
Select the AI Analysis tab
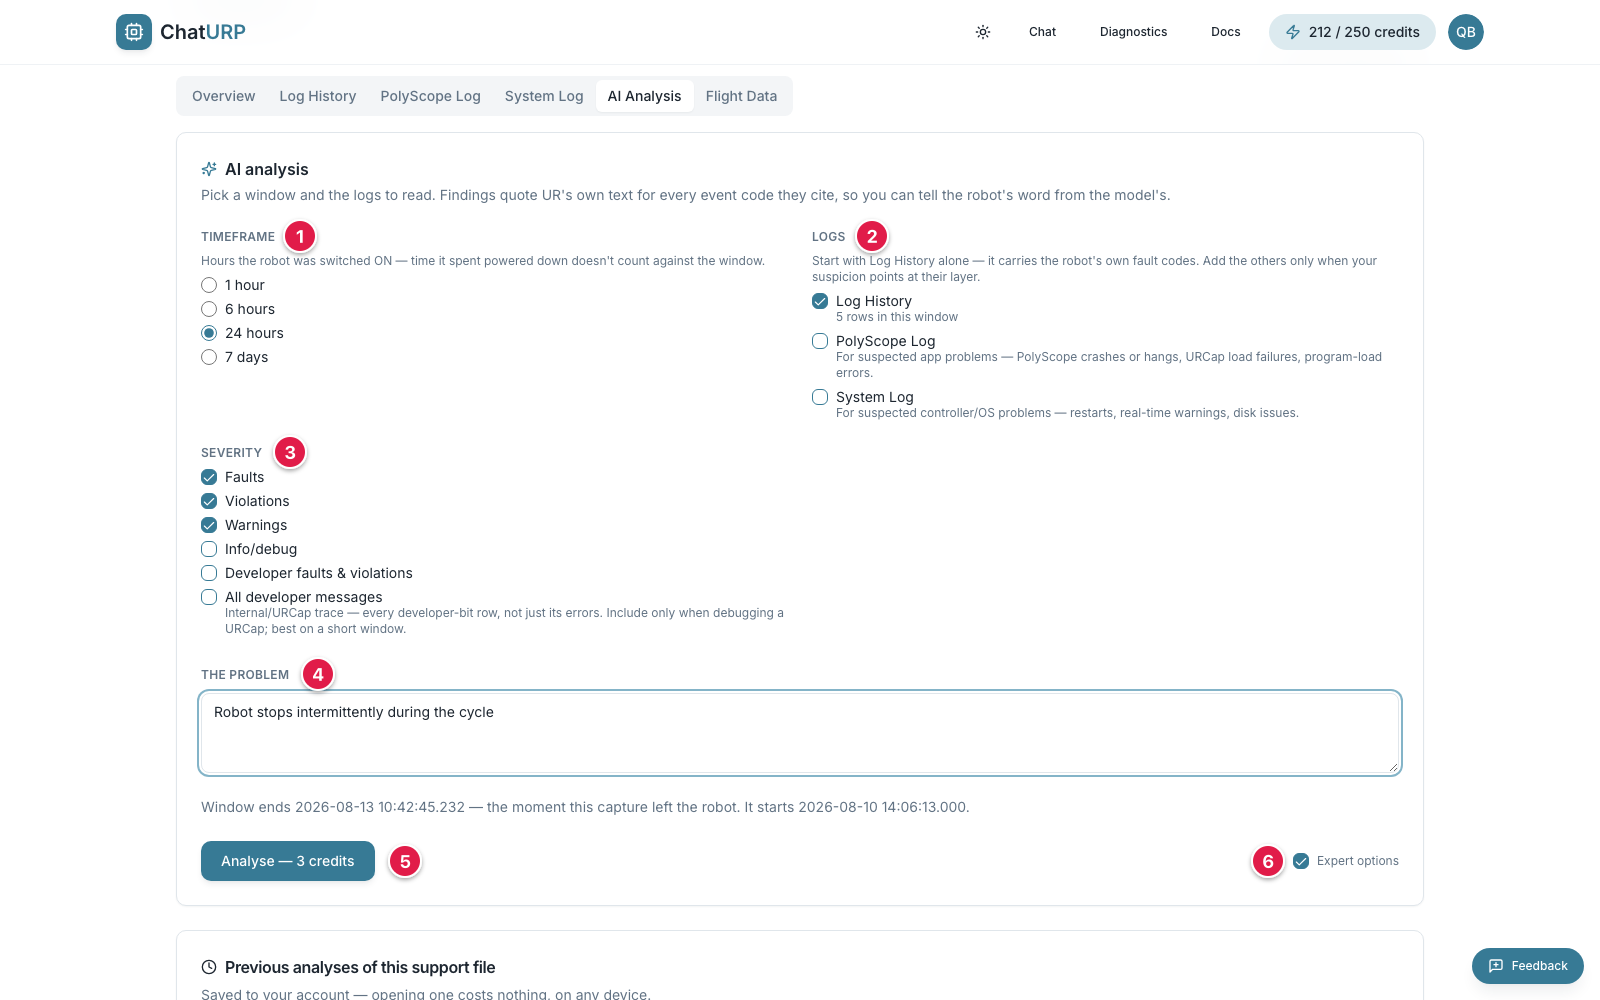(645, 96)
